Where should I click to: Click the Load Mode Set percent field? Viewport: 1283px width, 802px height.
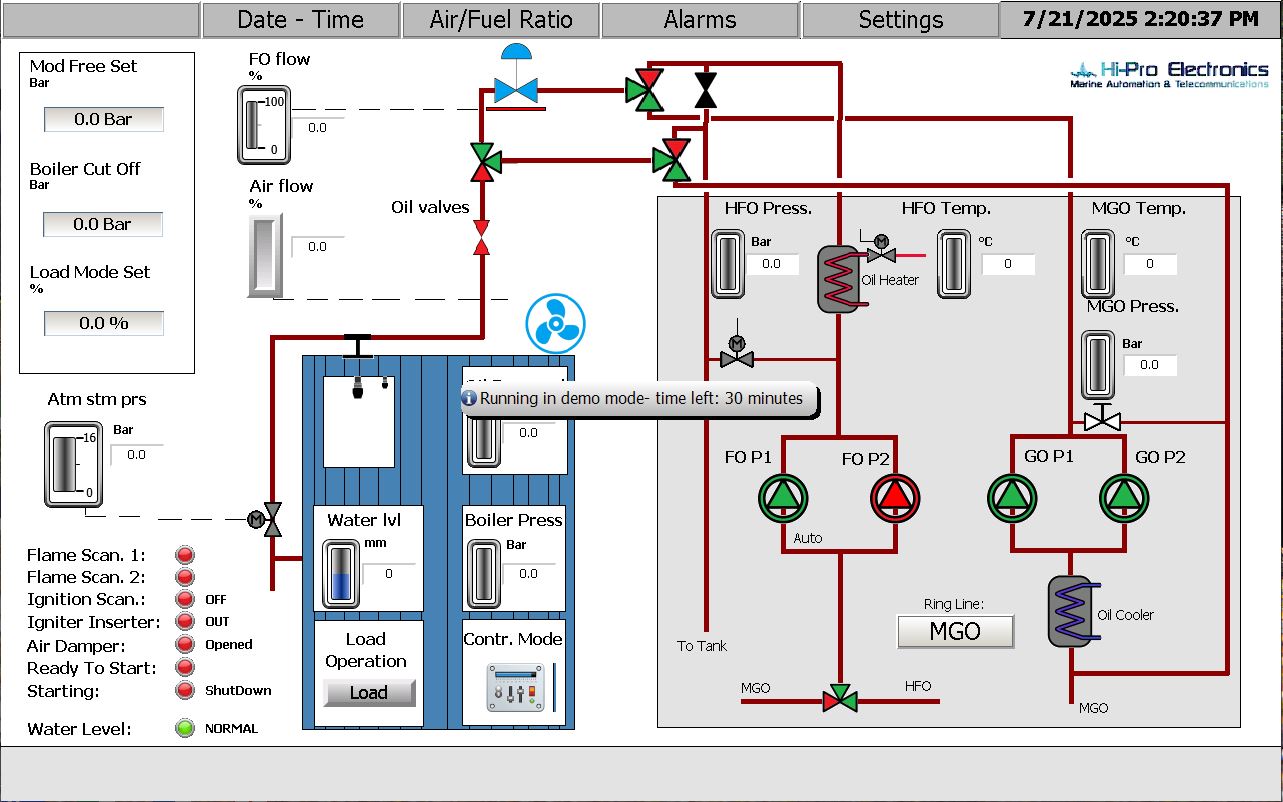(x=103, y=323)
